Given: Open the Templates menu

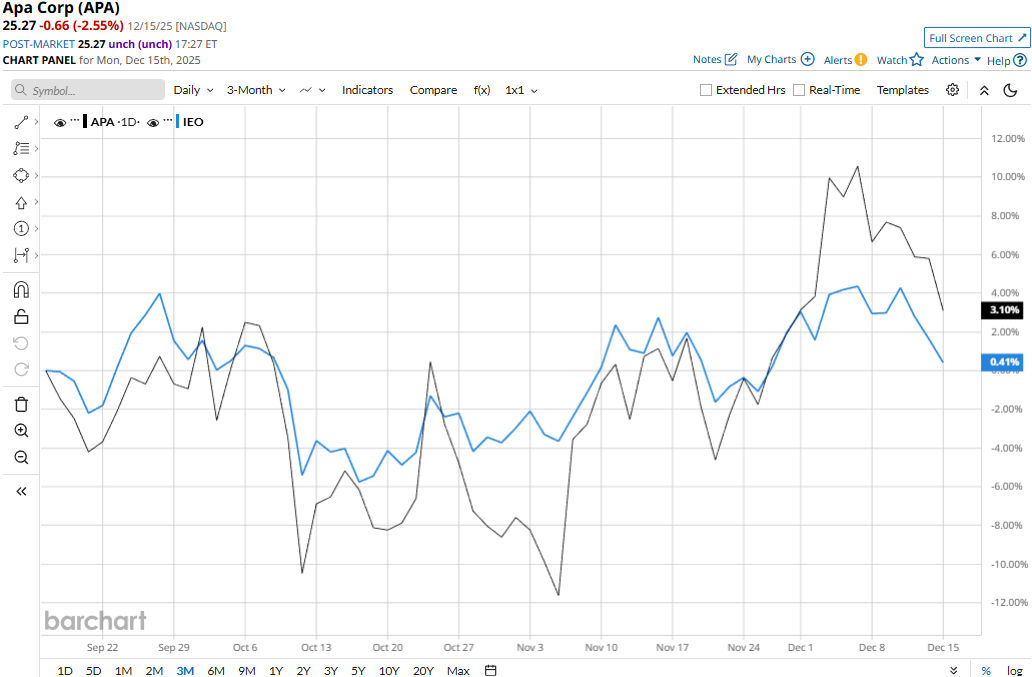Looking at the screenshot, I should pyautogui.click(x=902, y=90).
